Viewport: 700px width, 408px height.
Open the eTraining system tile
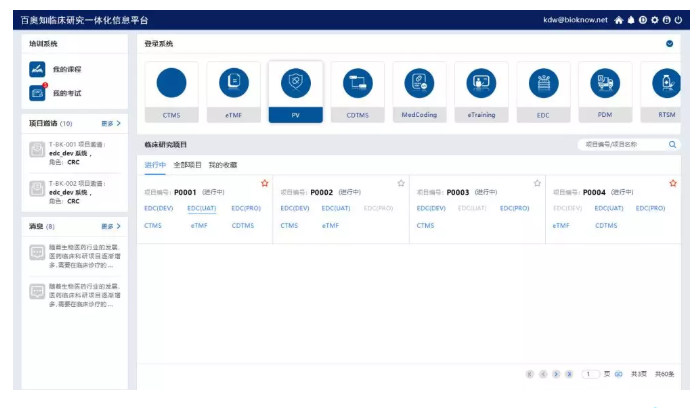click(481, 84)
